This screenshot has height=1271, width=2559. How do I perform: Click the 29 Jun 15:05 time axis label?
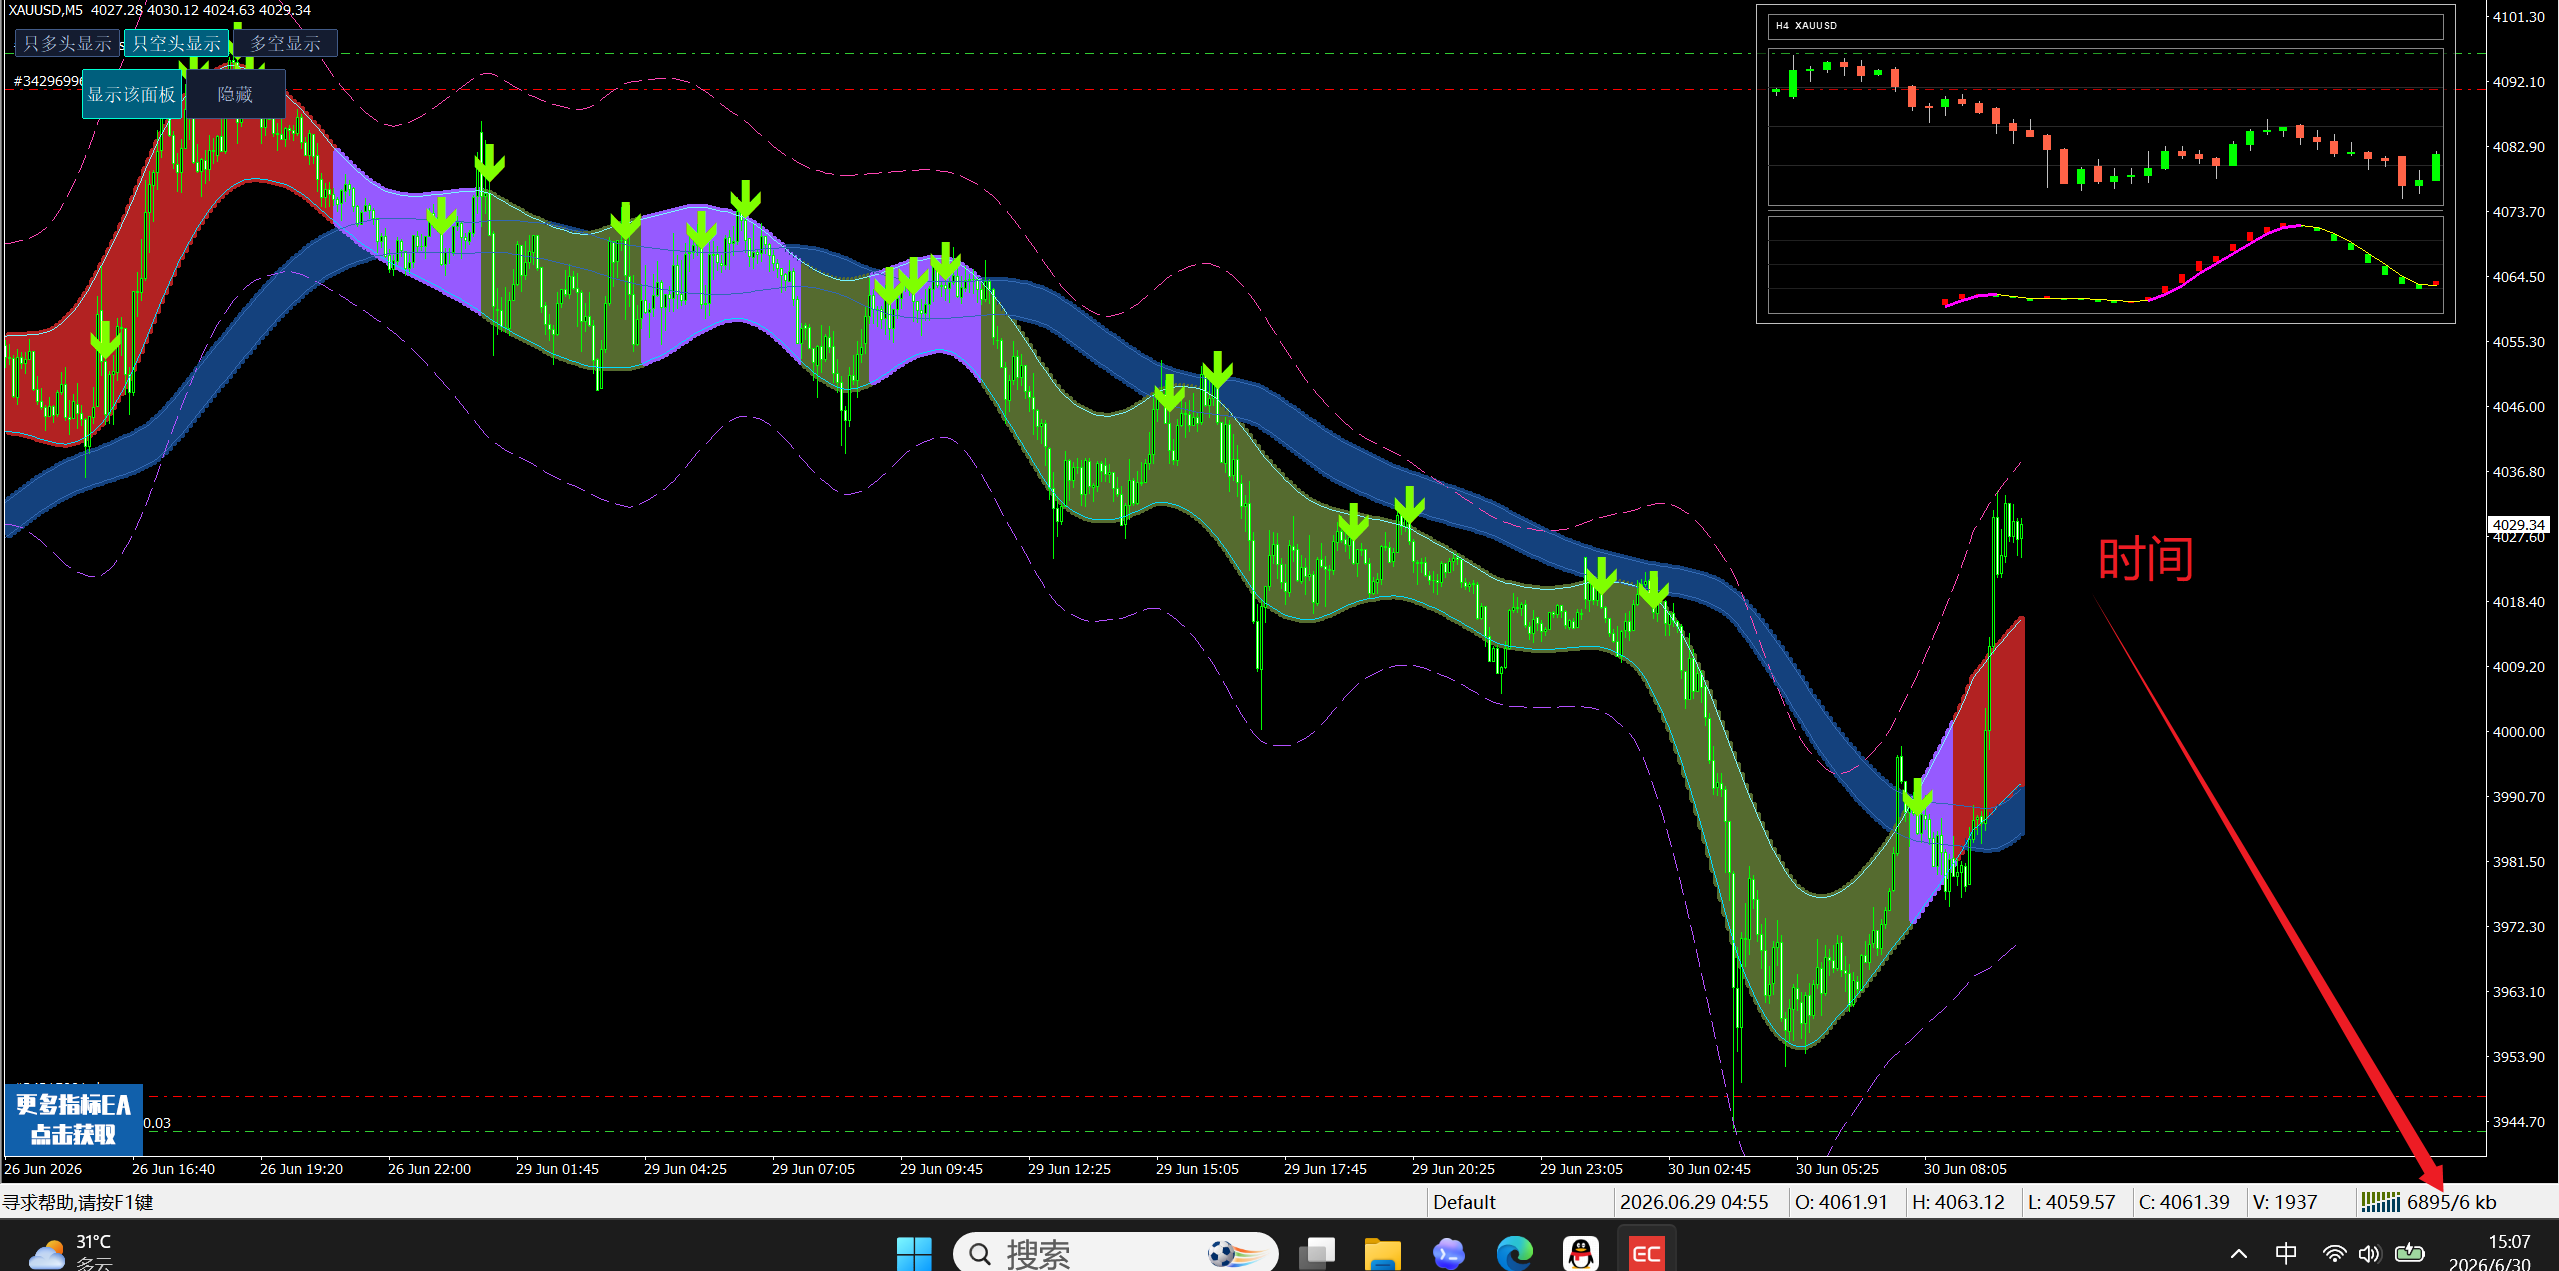pyautogui.click(x=1197, y=1169)
